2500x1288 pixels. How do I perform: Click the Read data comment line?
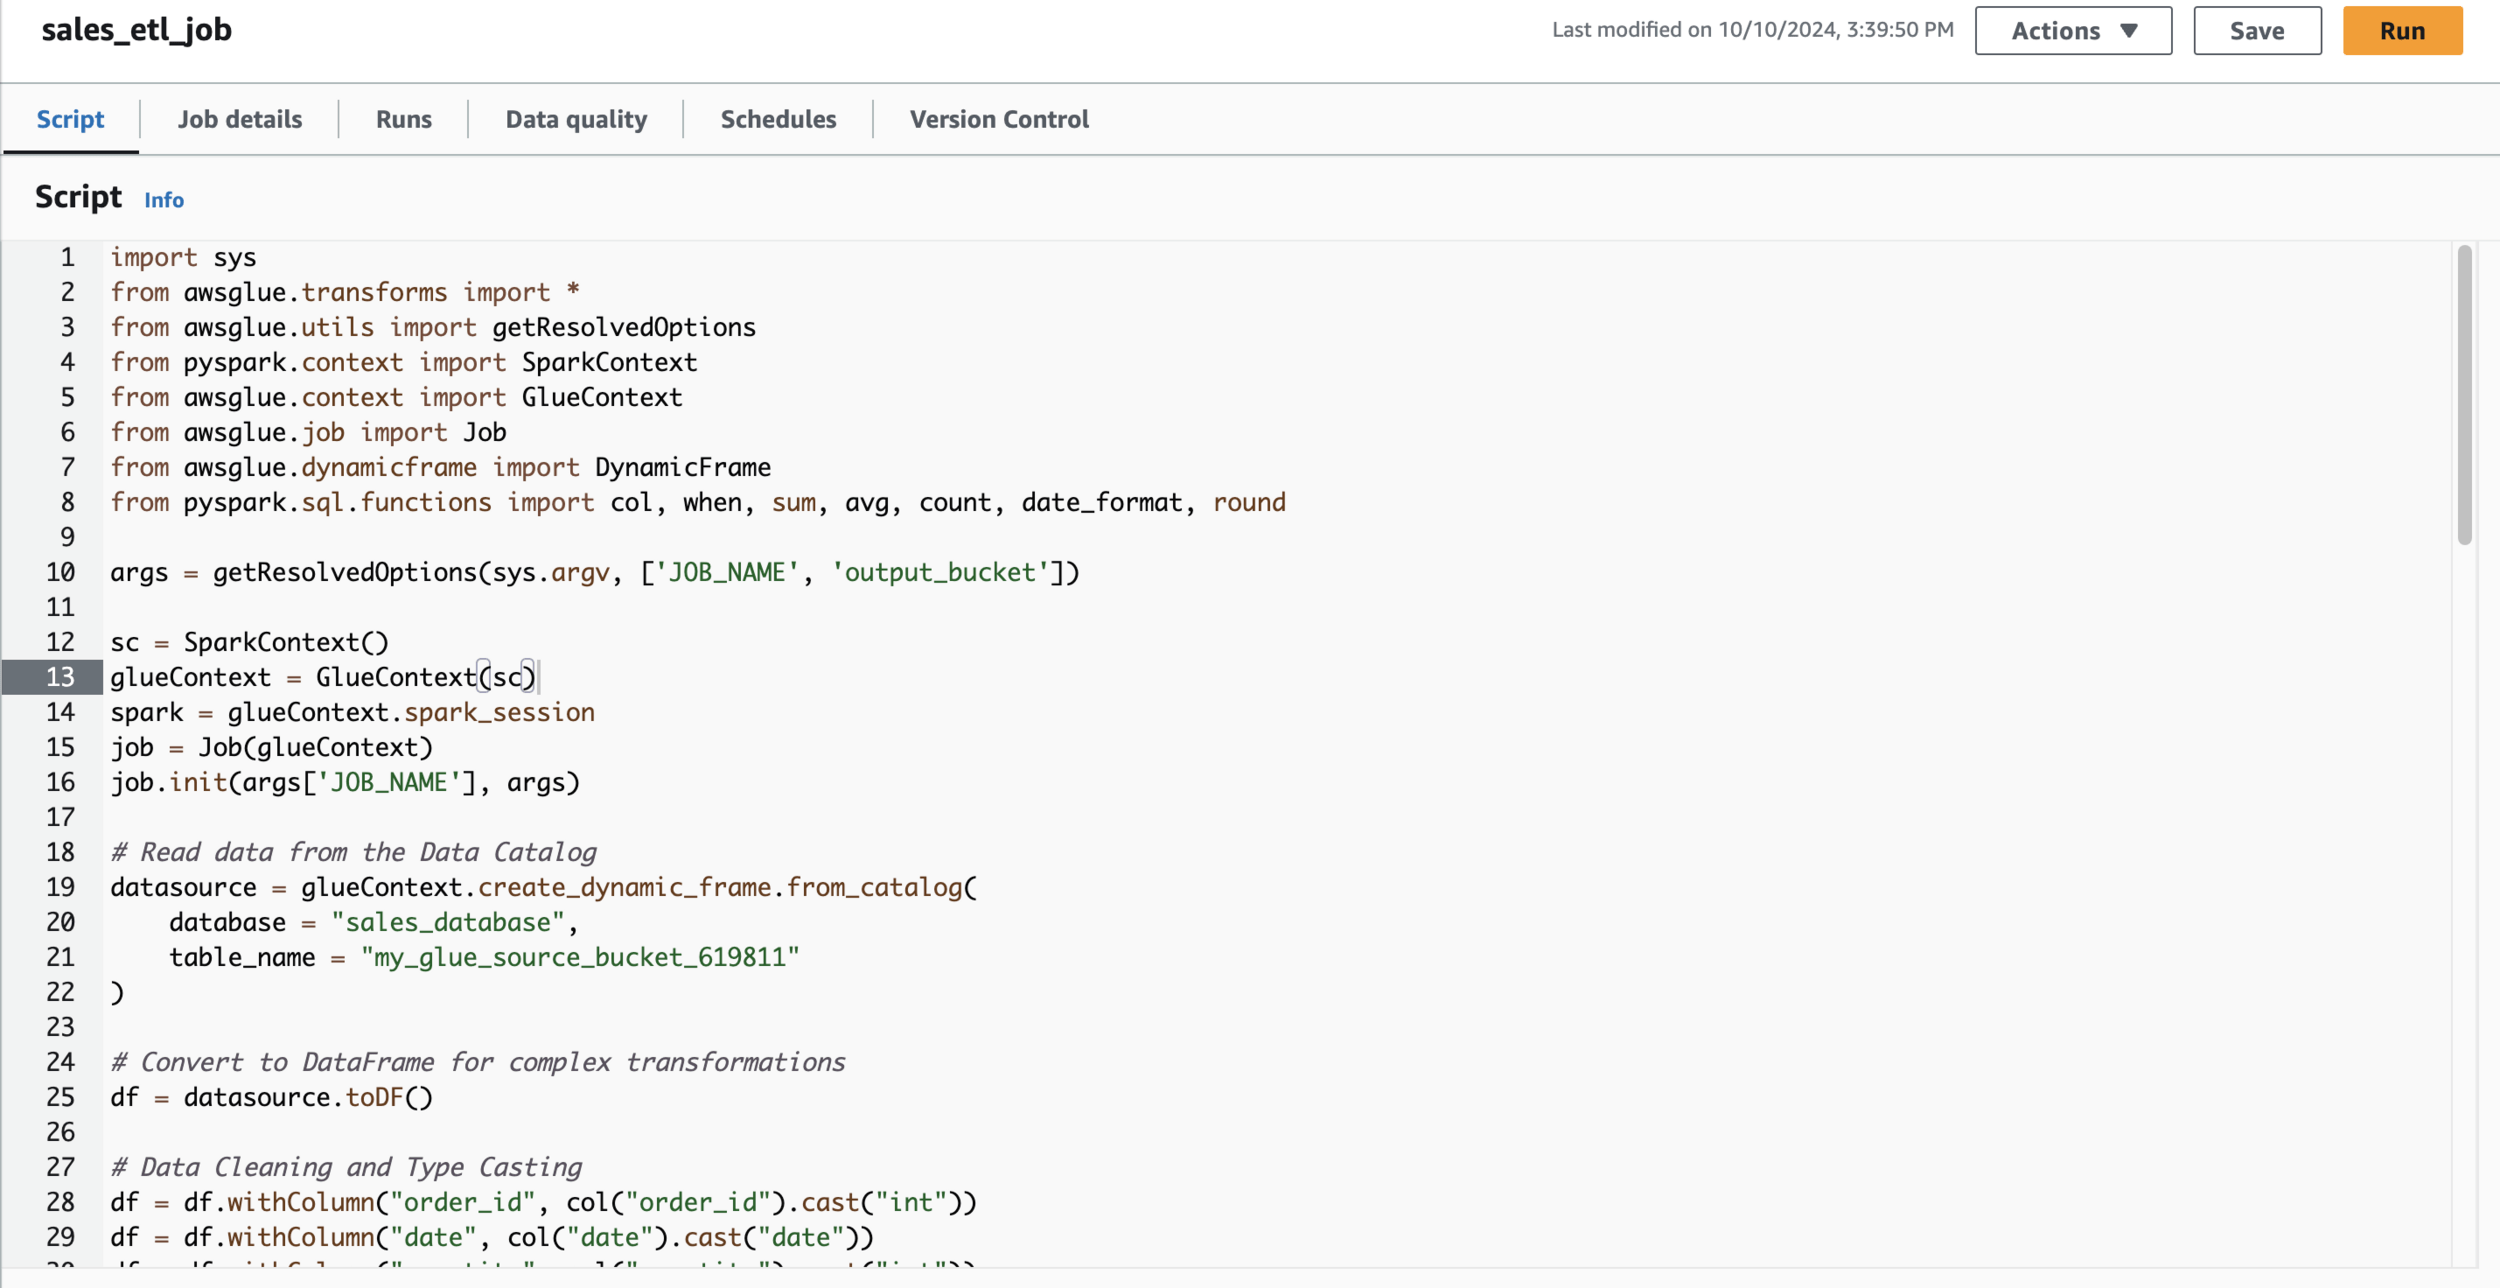click(353, 852)
